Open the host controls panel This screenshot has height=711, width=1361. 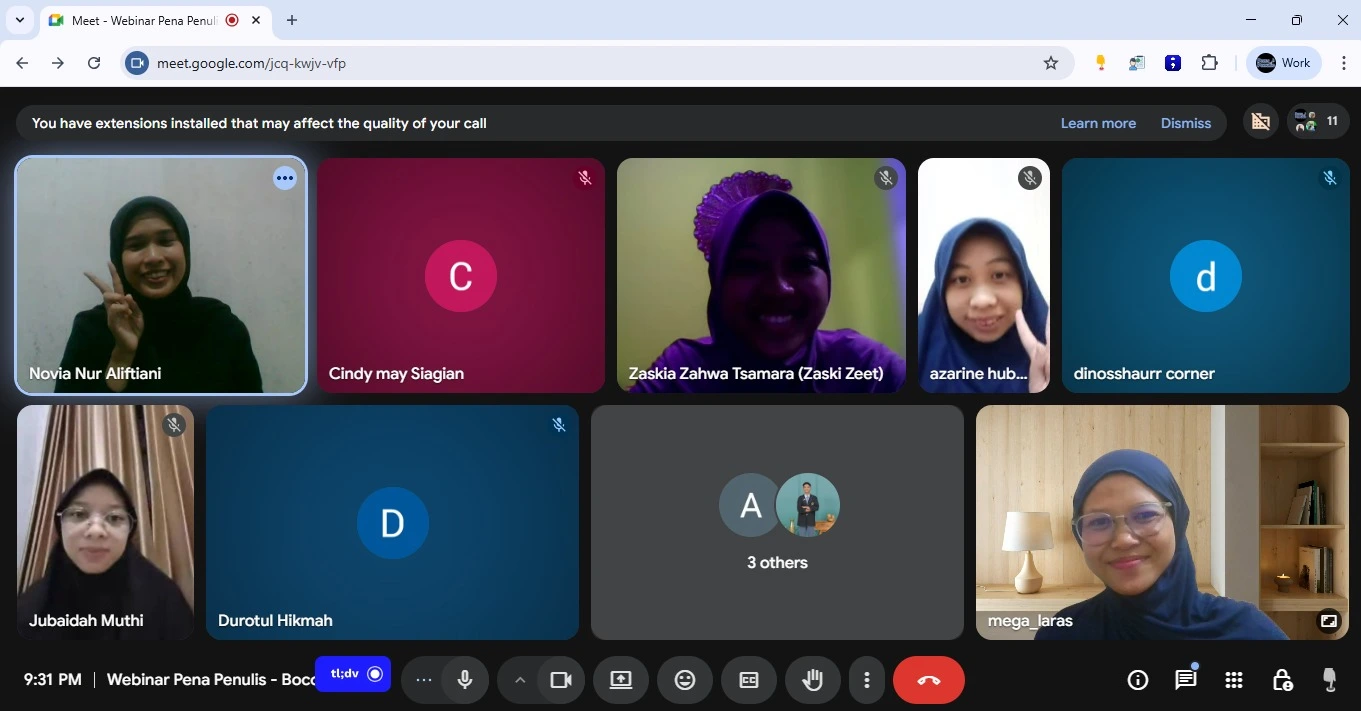1281,680
